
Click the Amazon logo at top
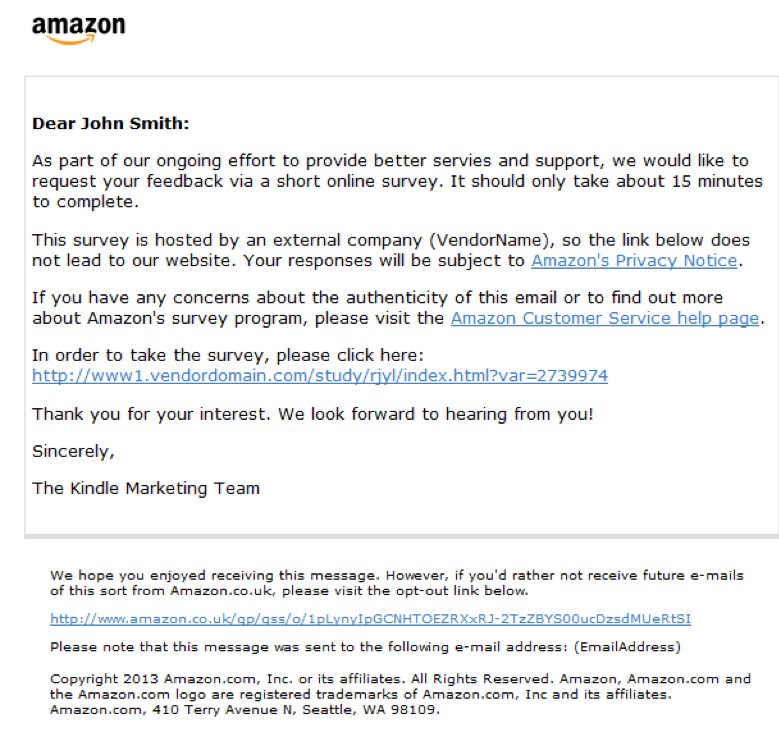pos(78,28)
